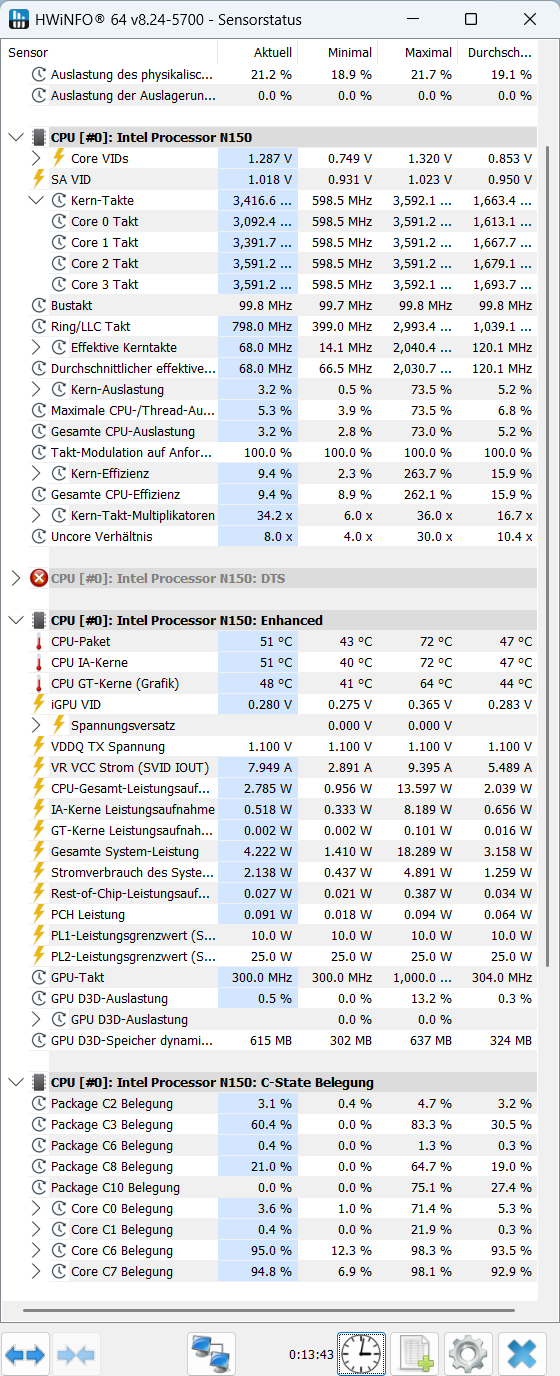The image size is (560, 1376).
Task: Click the clock icon beside Bustakt
Action: (39, 305)
